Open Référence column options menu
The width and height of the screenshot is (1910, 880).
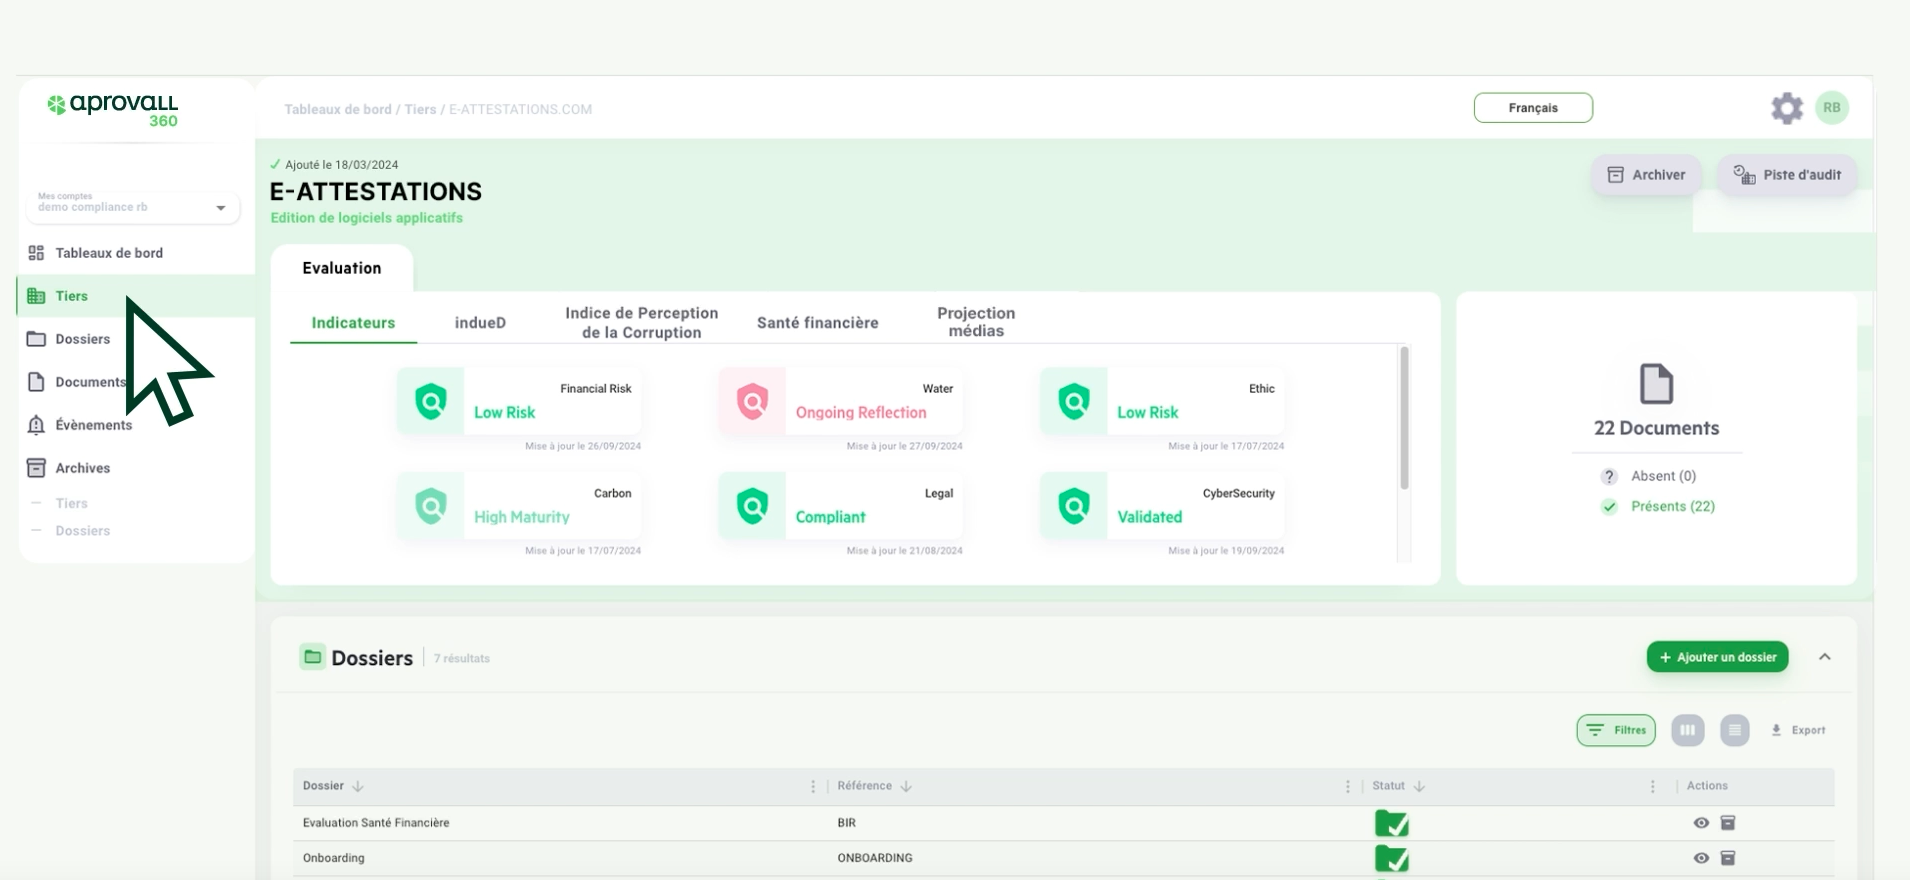pyautogui.click(x=1348, y=787)
